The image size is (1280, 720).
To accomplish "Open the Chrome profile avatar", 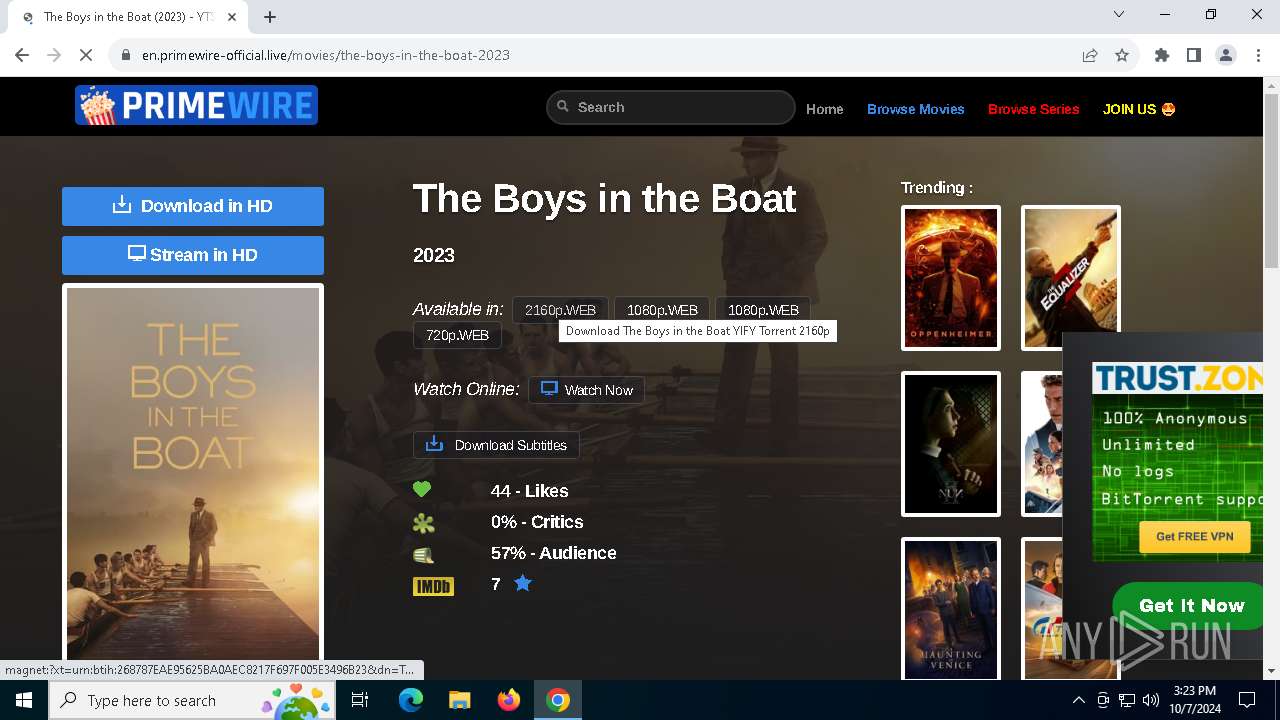I will tap(1226, 55).
